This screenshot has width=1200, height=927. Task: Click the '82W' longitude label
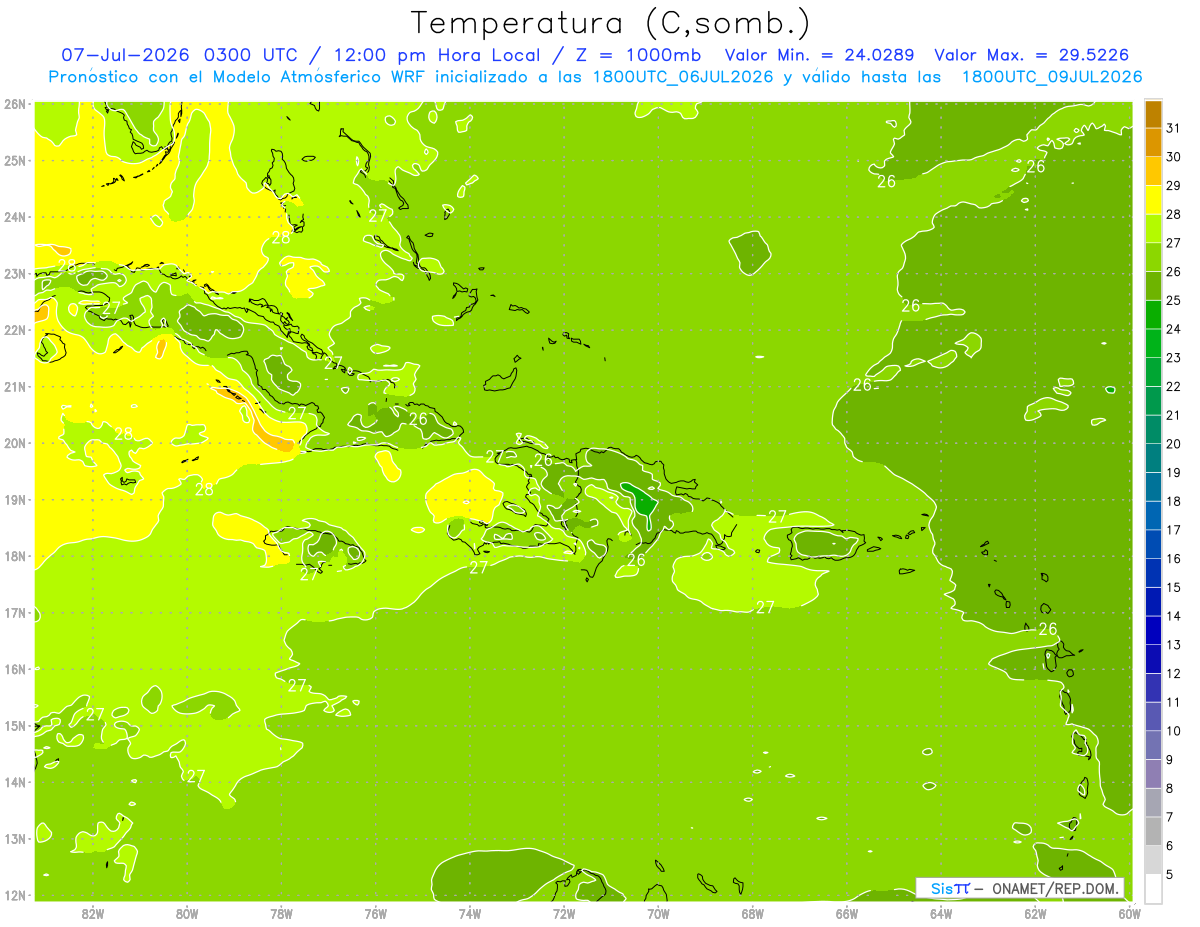(x=93, y=913)
